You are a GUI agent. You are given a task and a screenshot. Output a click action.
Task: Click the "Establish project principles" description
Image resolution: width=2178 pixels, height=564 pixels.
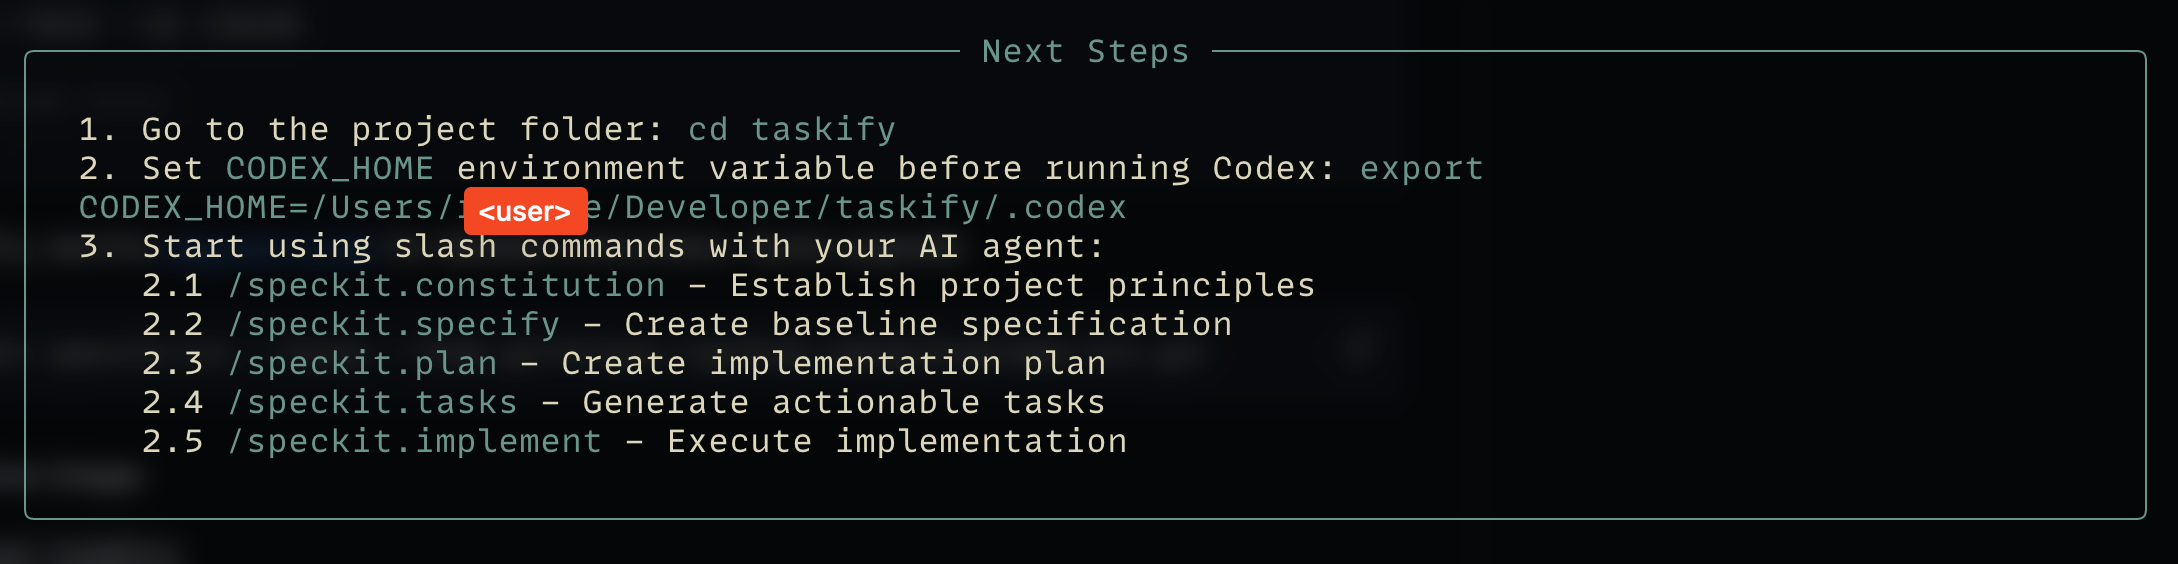(1022, 285)
